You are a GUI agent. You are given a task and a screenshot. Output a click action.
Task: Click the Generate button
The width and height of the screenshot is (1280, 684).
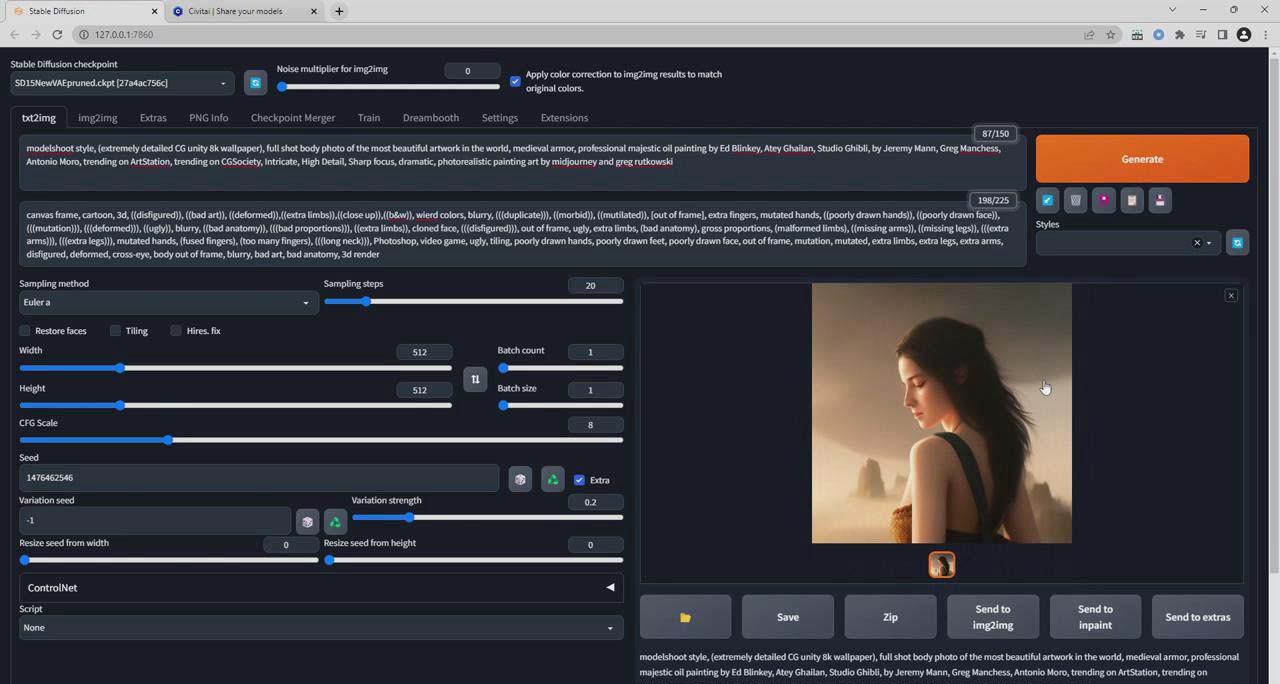click(x=1142, y=159)
